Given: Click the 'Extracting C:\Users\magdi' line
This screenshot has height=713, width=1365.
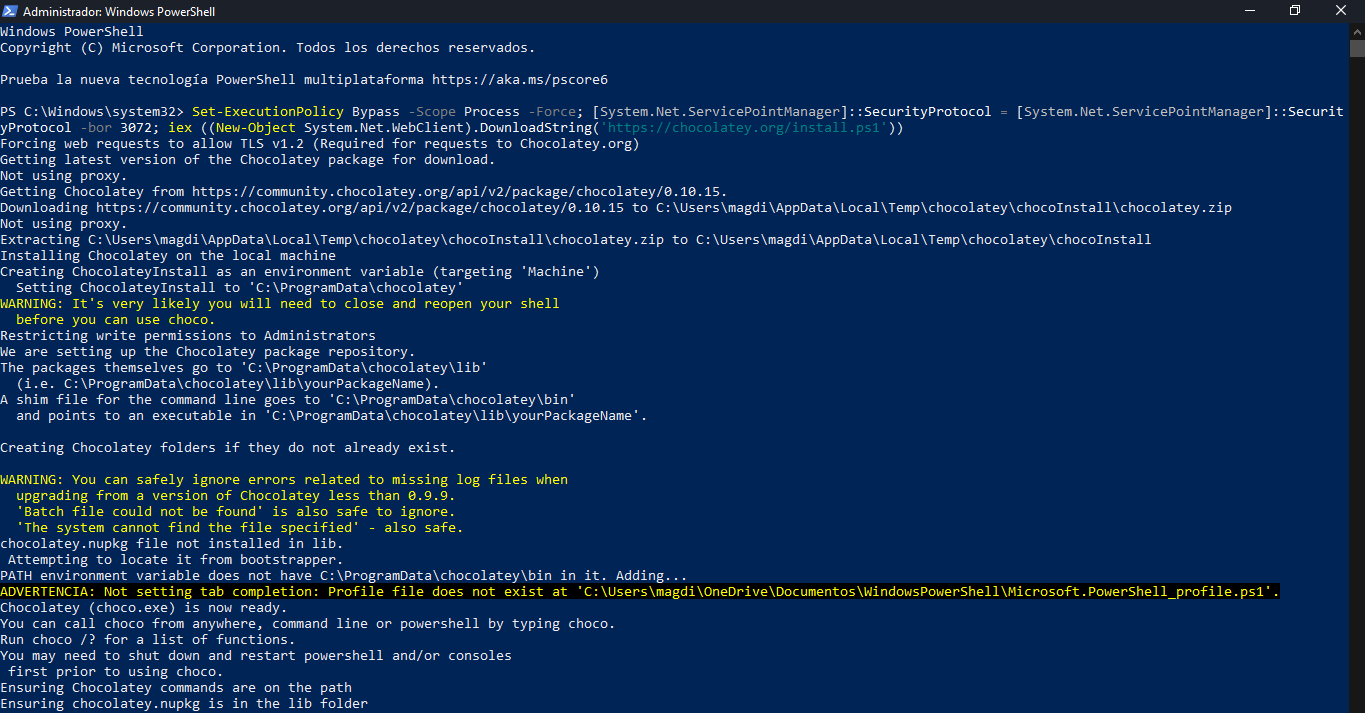Looking at the screenshot, I should coord(576,240).
